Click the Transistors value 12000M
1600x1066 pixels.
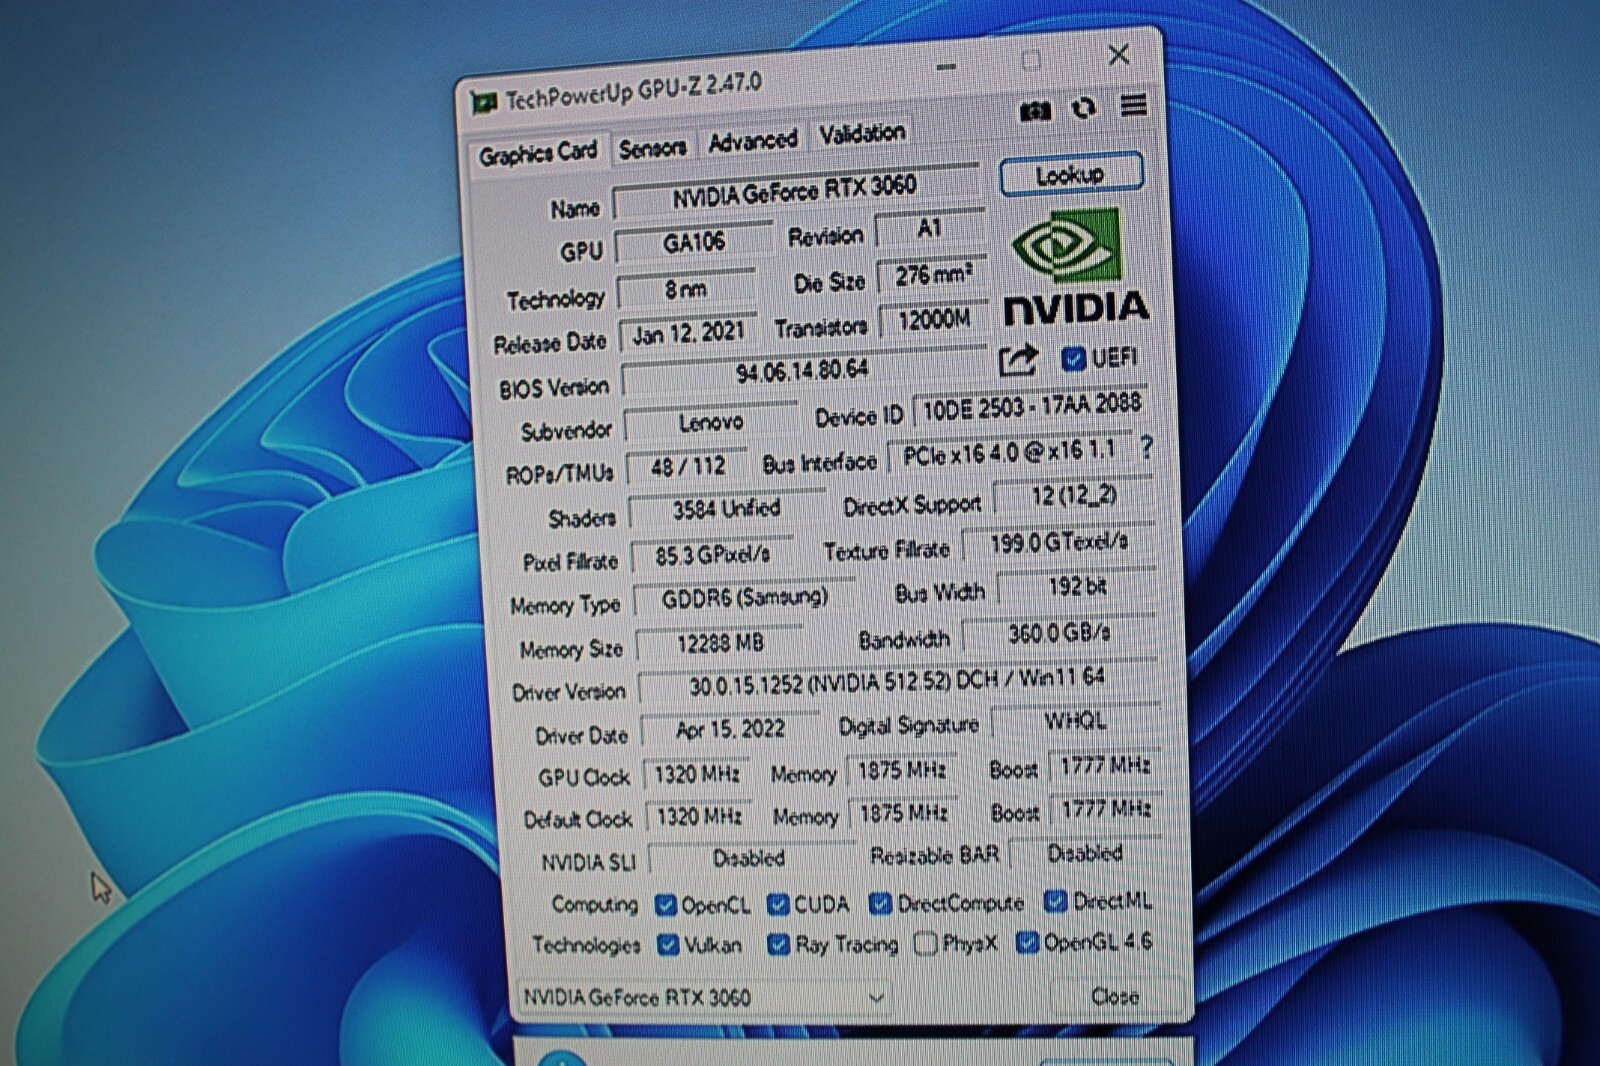[x=933, y=320]
